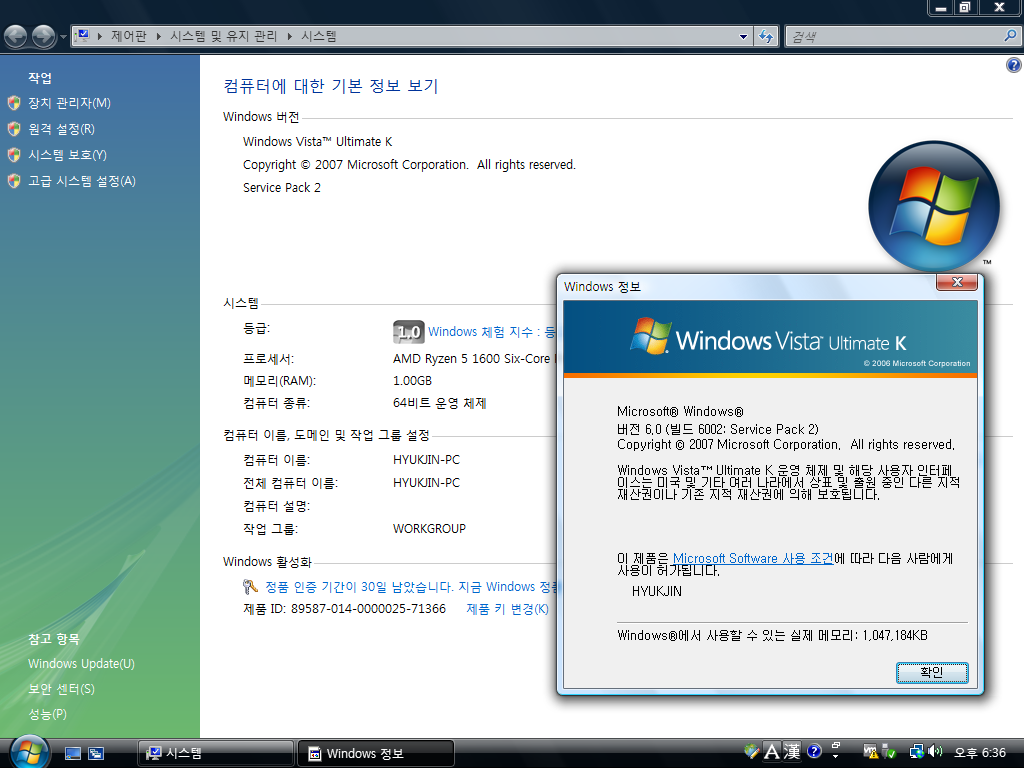The image size is (1024, 768).
Task: Switch to the 시스템 taskbar button
Action: coord(216,753)
